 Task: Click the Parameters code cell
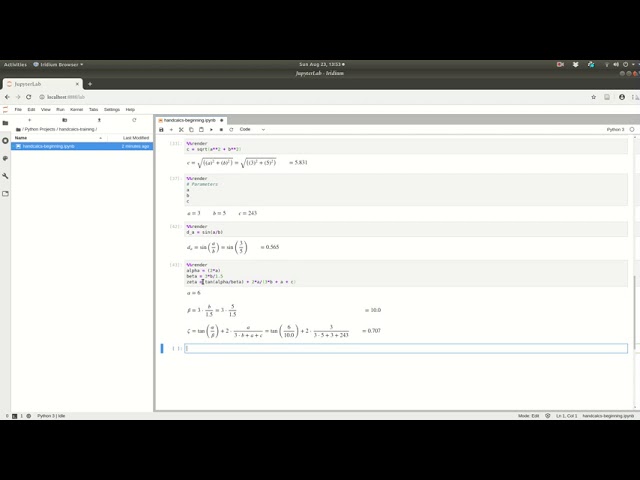pyautogui.click(x=406, y=190)
